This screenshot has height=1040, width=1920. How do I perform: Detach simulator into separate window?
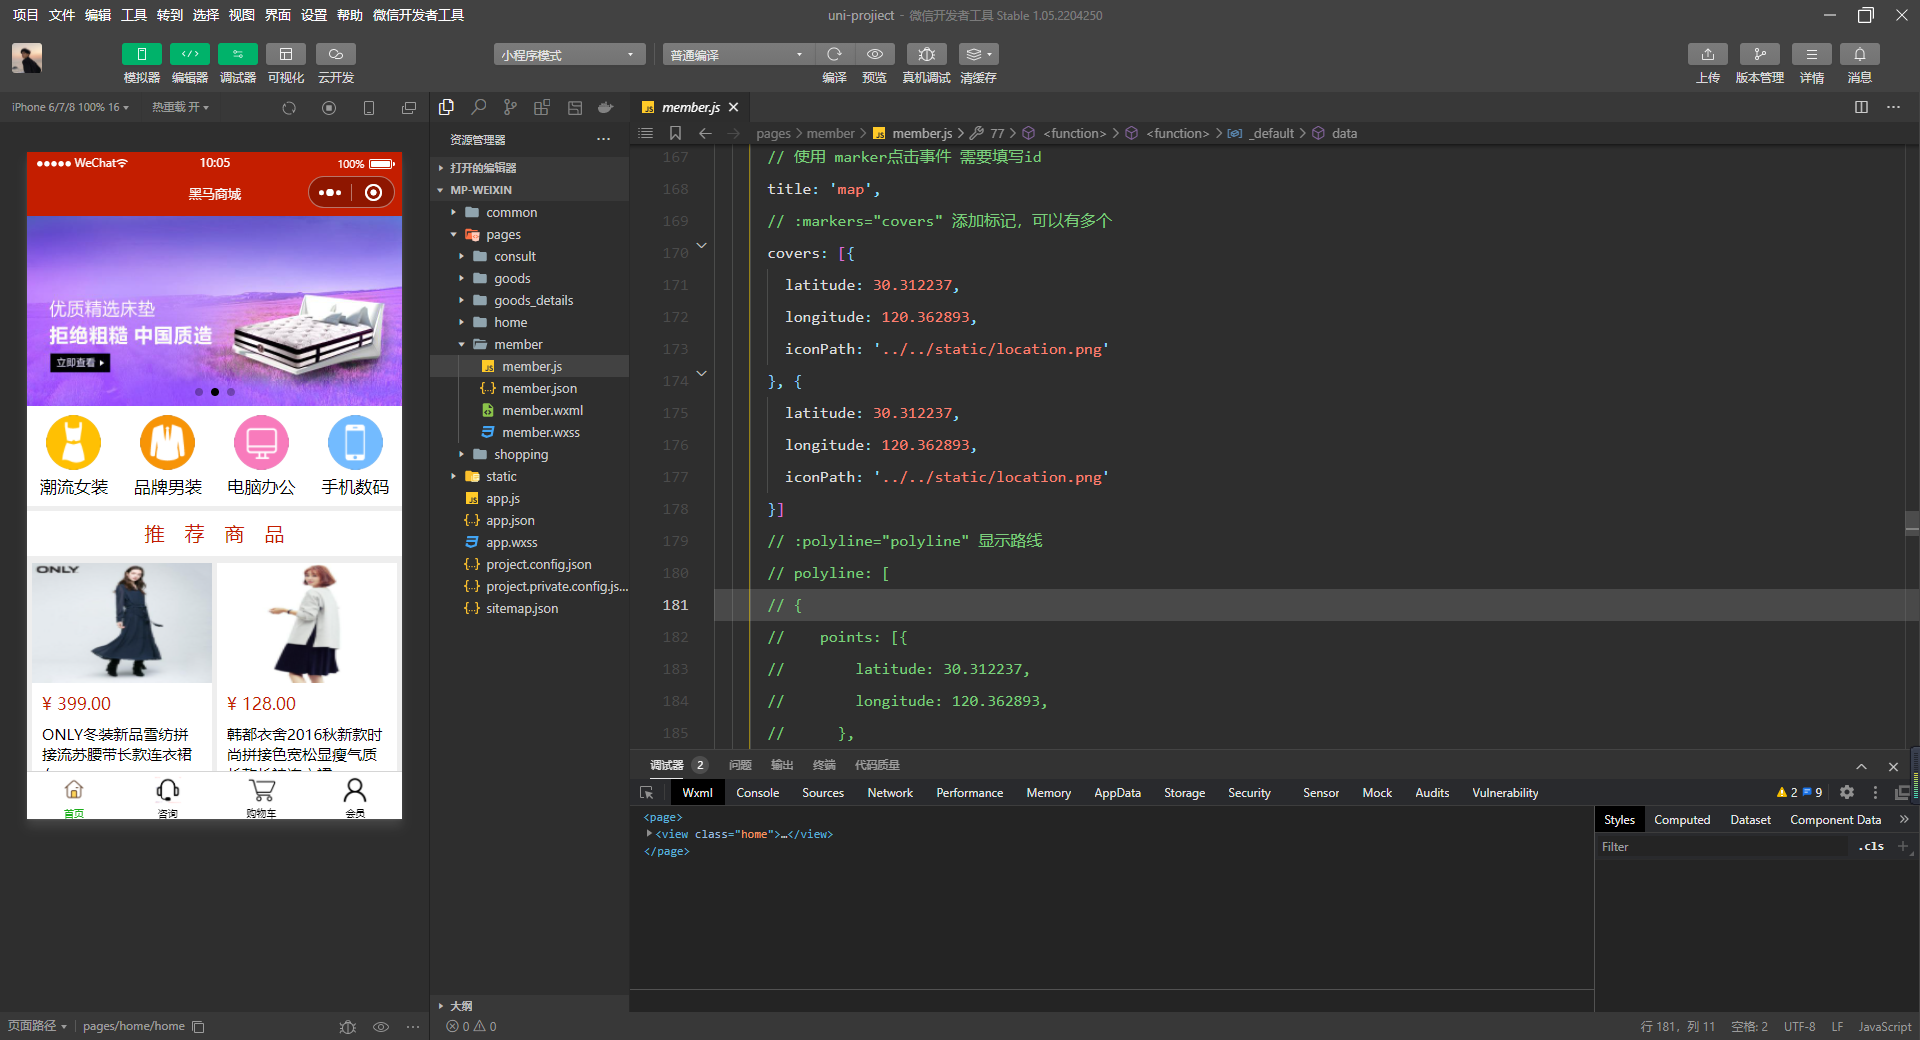(x=409, y=108)
